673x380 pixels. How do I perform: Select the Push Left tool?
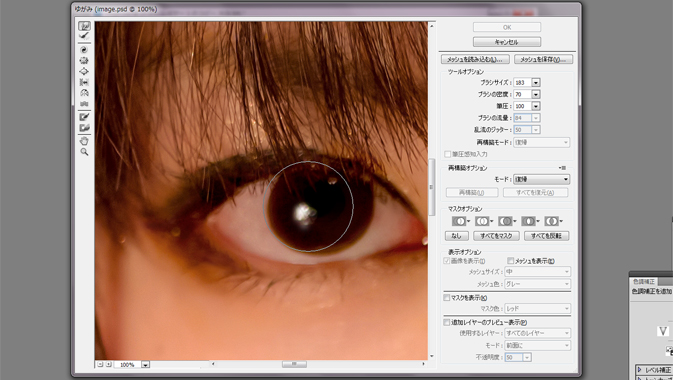click(84, 82)
